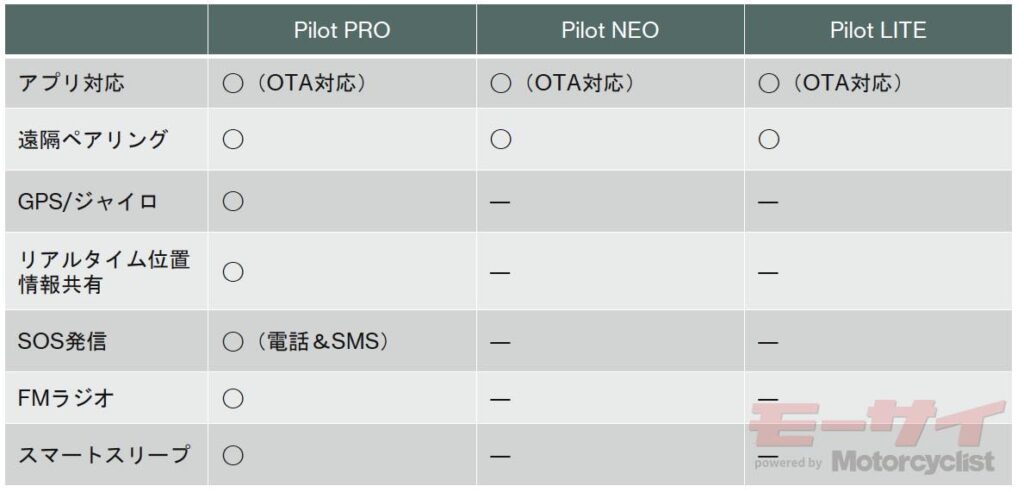
Task: Click the circle for Pilot LITE 遠隔ペアリング
Action: click(x=769, y=140)
